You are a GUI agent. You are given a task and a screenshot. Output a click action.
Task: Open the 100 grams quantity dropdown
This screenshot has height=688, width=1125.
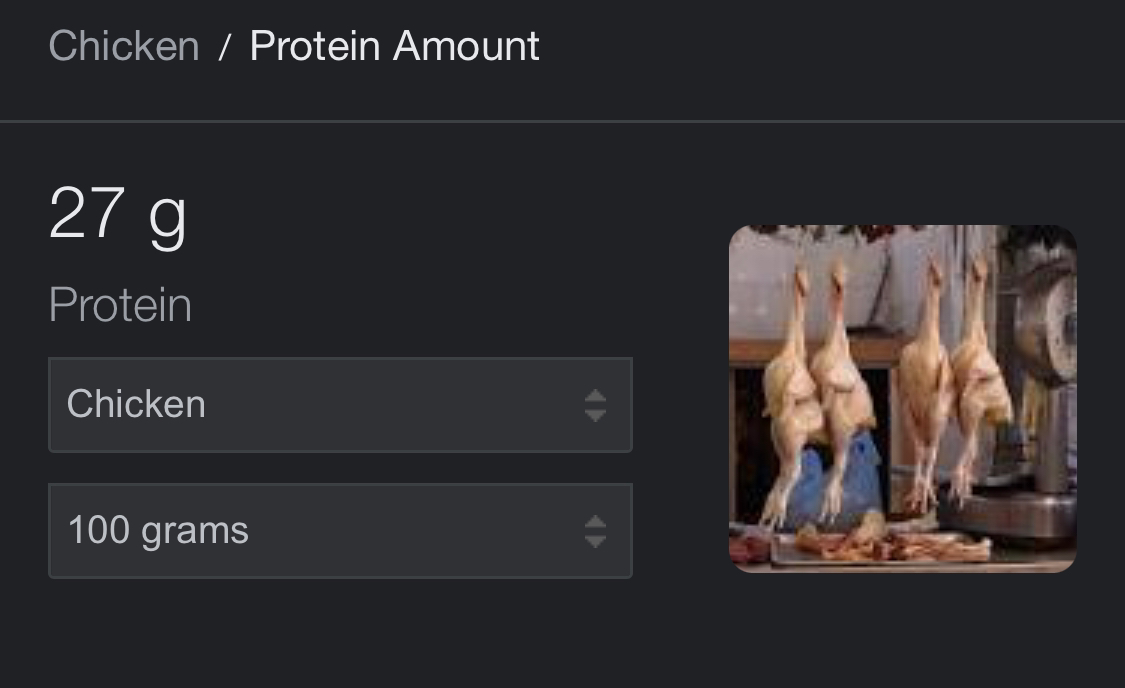pos(340,531)
